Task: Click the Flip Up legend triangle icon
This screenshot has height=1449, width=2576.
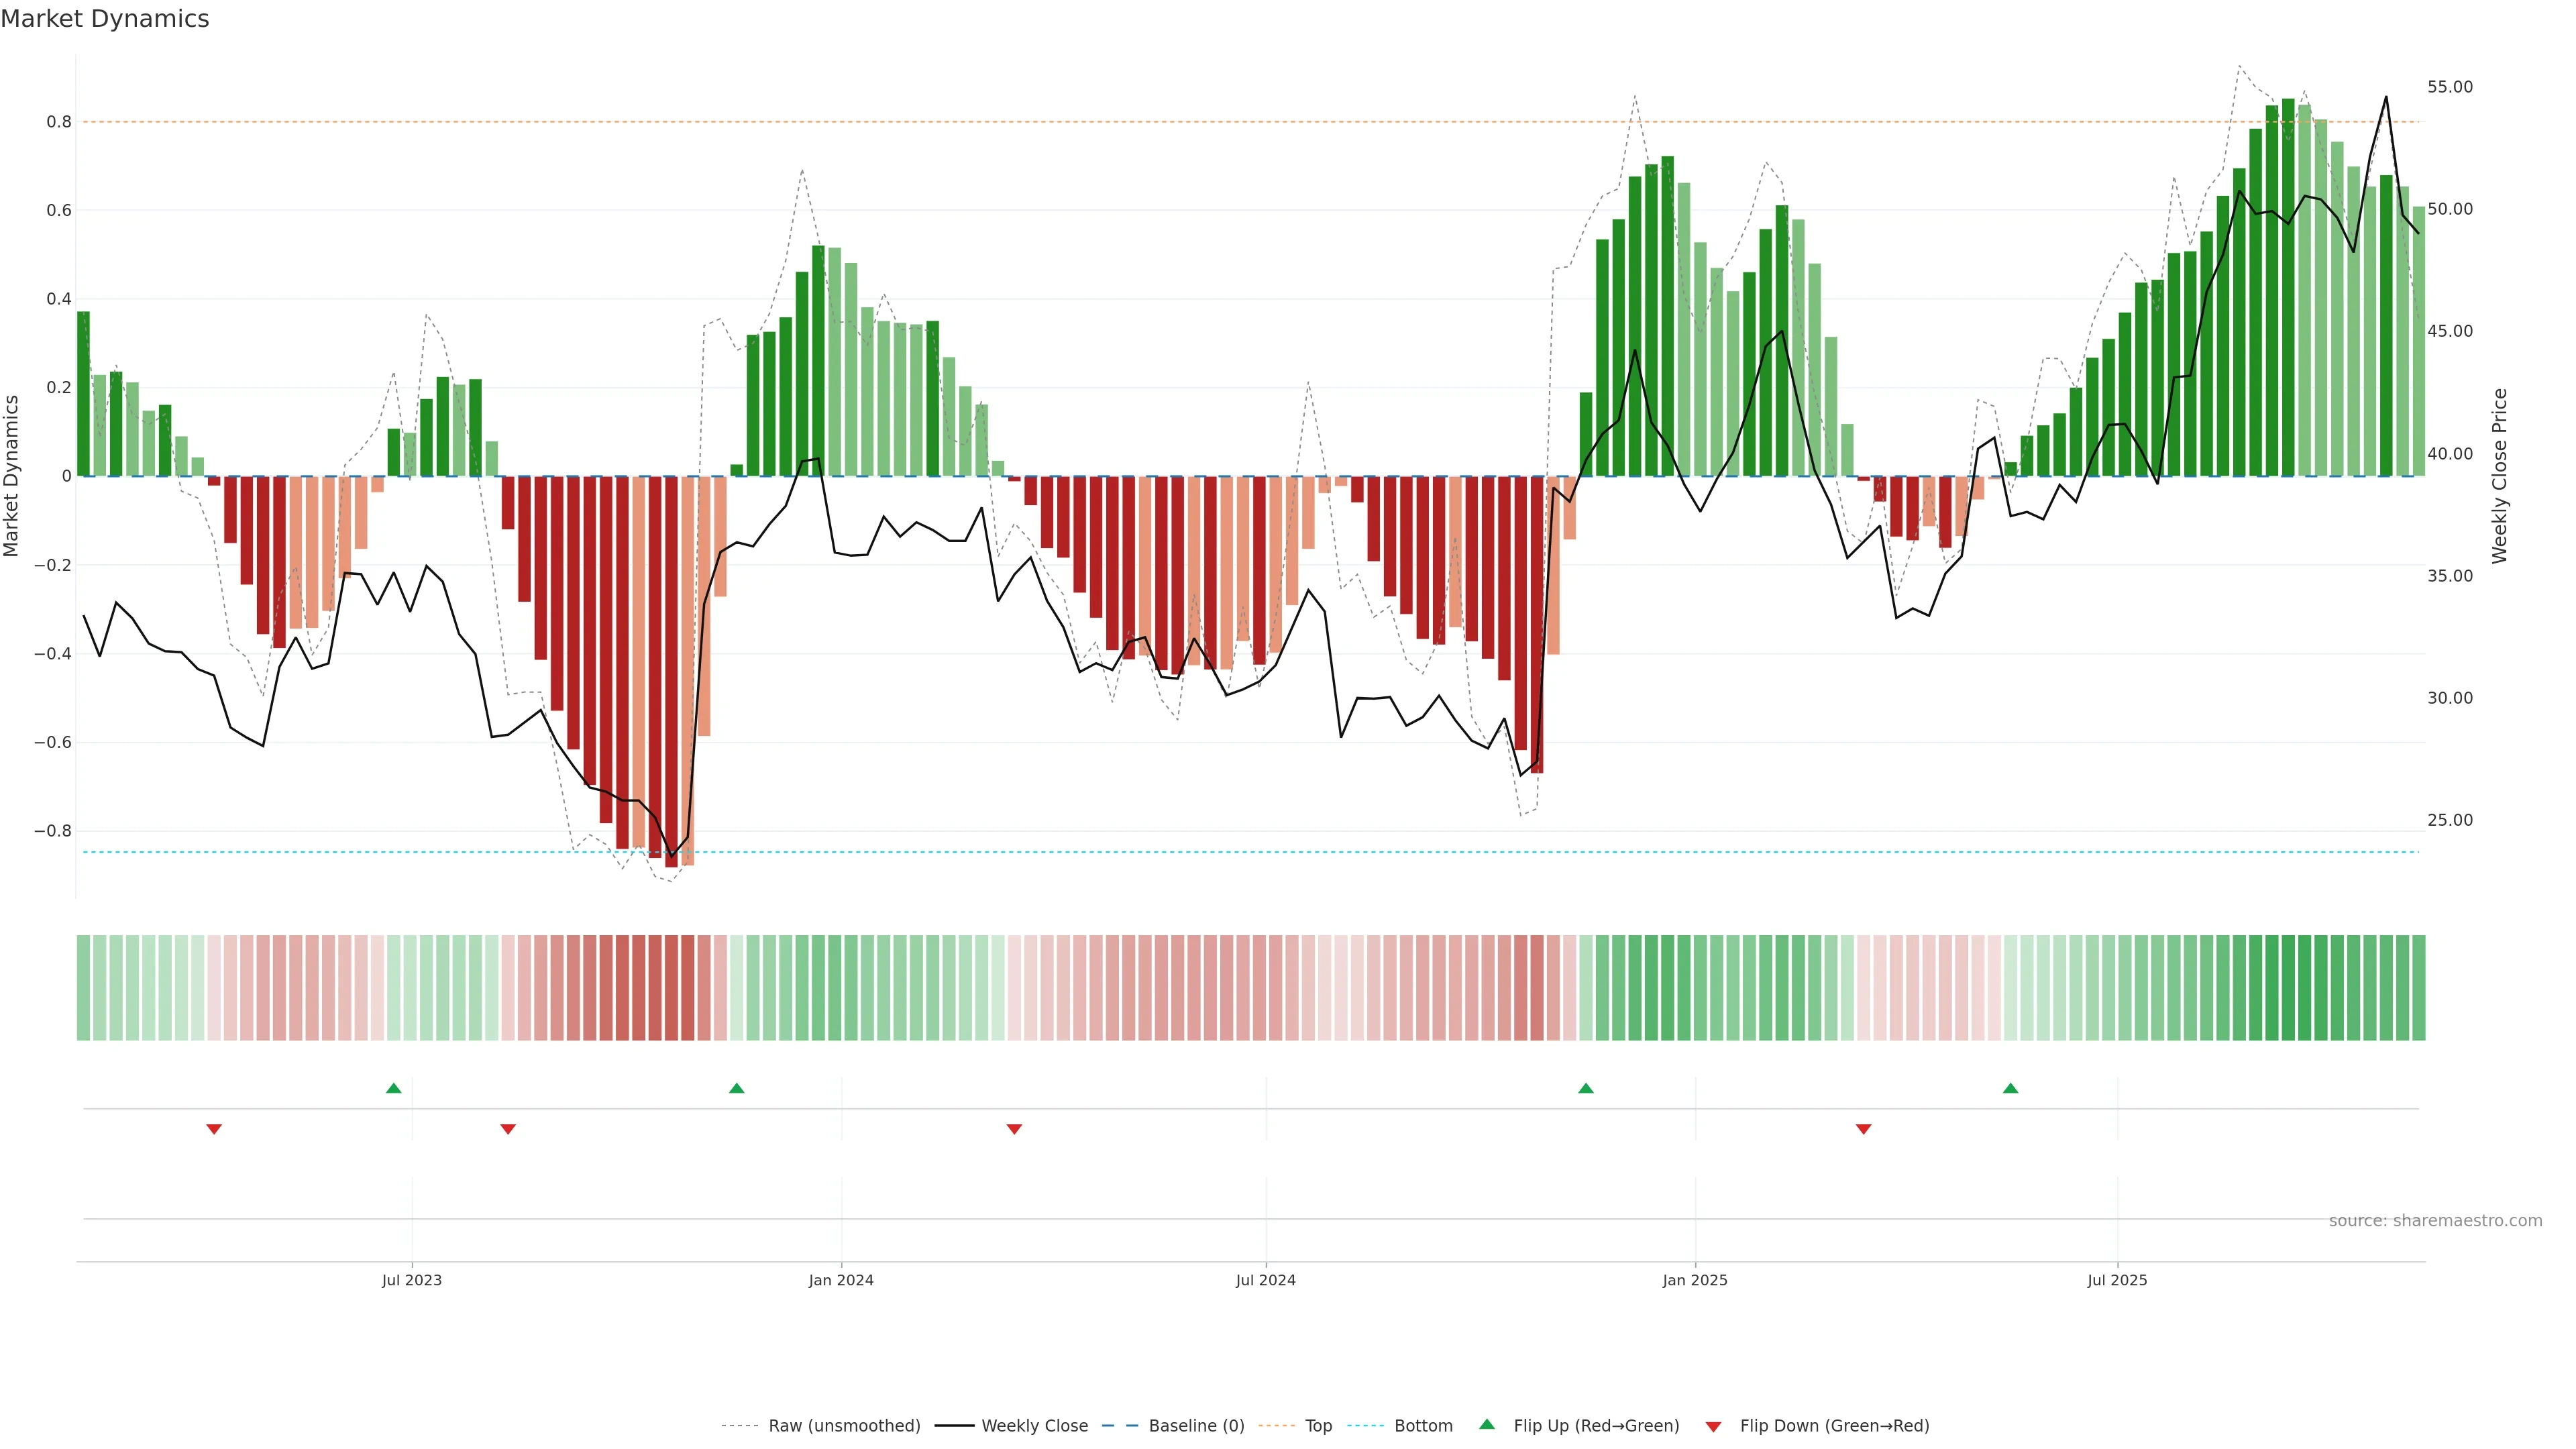Action: pos(1487,1424)
